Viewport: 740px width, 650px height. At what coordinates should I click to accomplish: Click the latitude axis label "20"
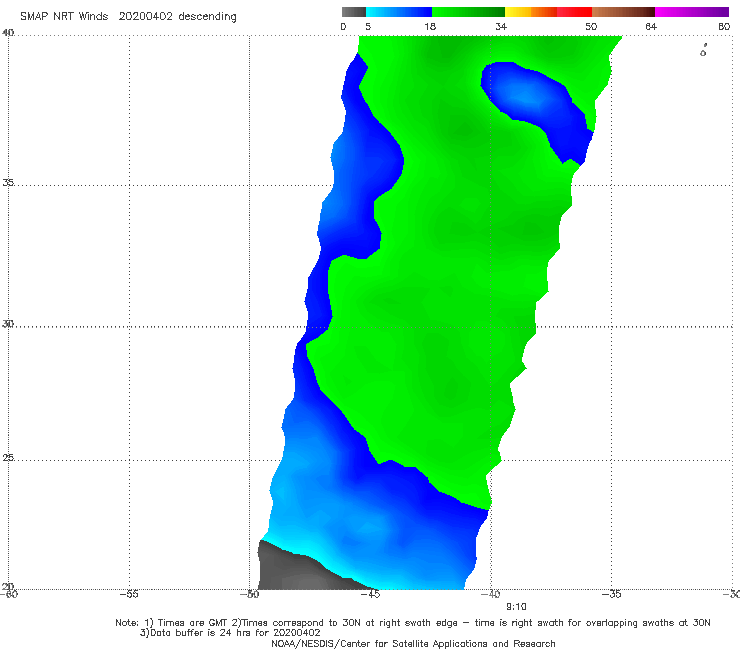[8, 586]
